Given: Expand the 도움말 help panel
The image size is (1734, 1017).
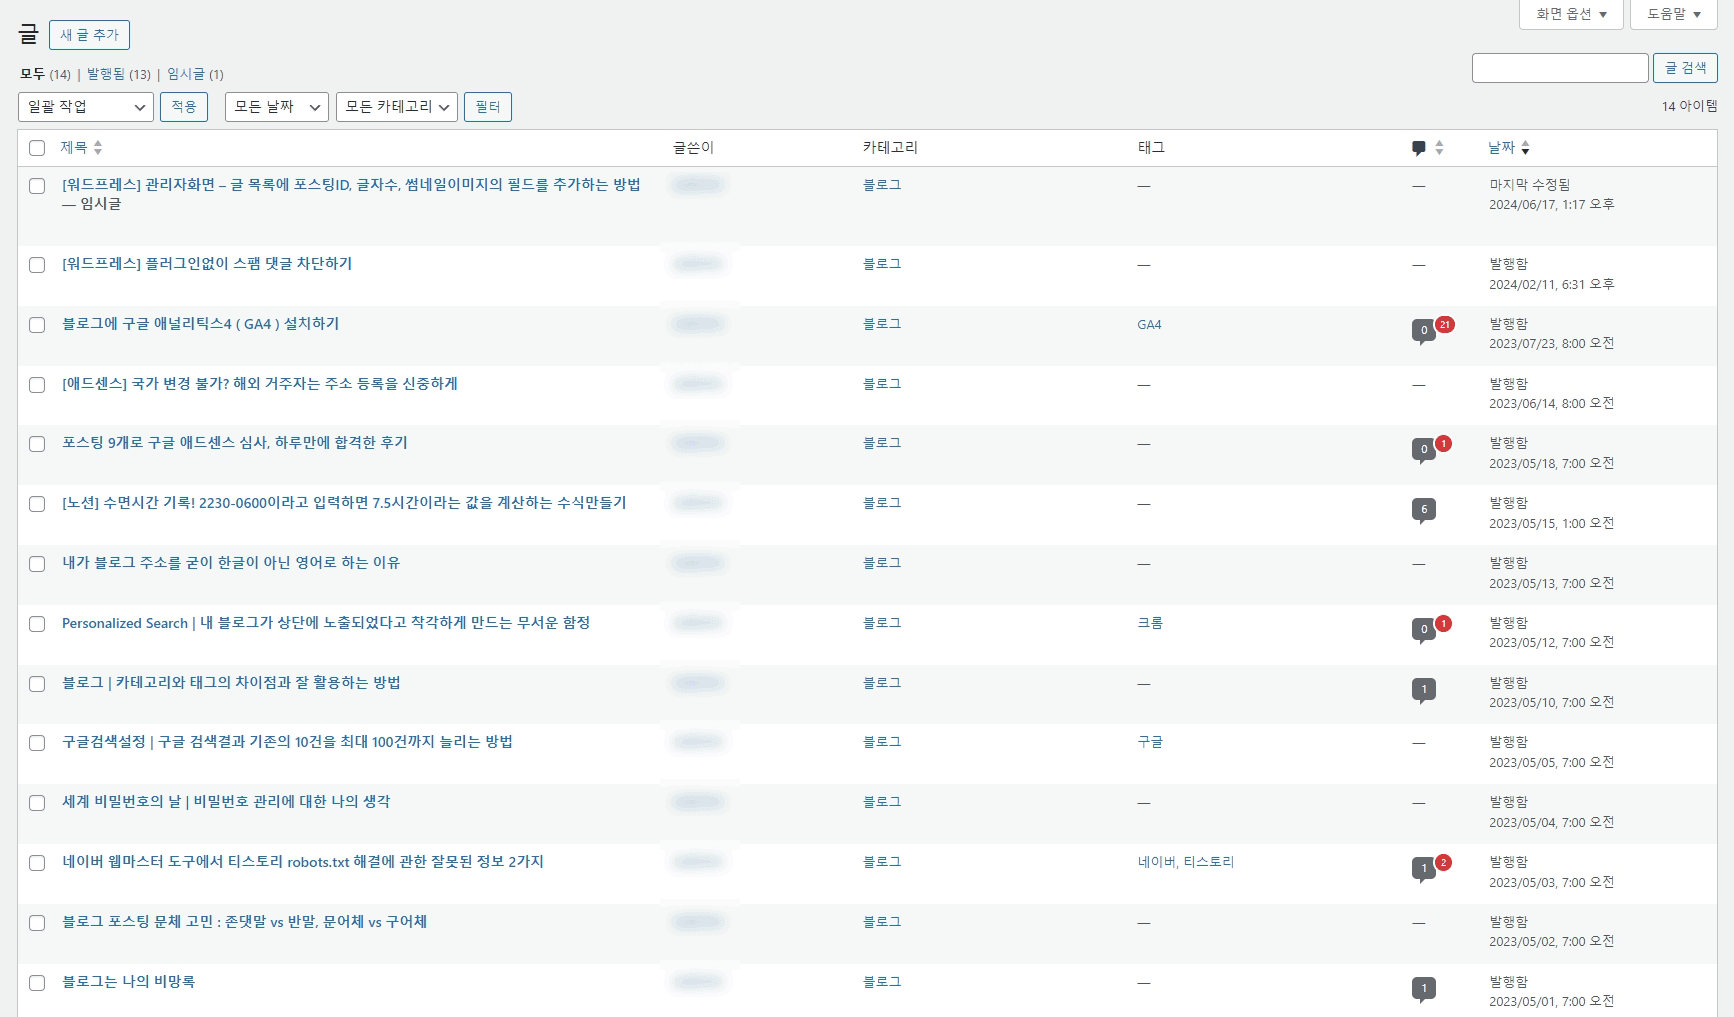Looking at the screenshot, I should coord(1674,14).
